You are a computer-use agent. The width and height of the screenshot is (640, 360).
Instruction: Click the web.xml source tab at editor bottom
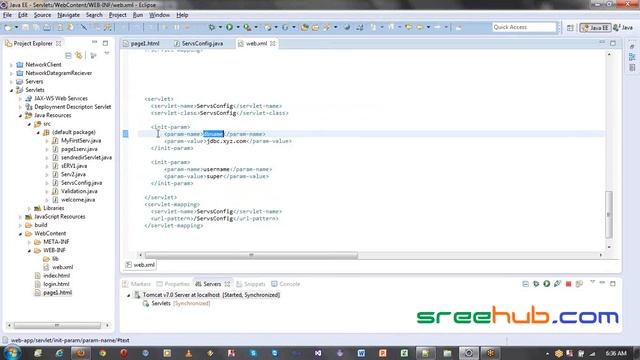pyautogui.click(x=140, y=265)
